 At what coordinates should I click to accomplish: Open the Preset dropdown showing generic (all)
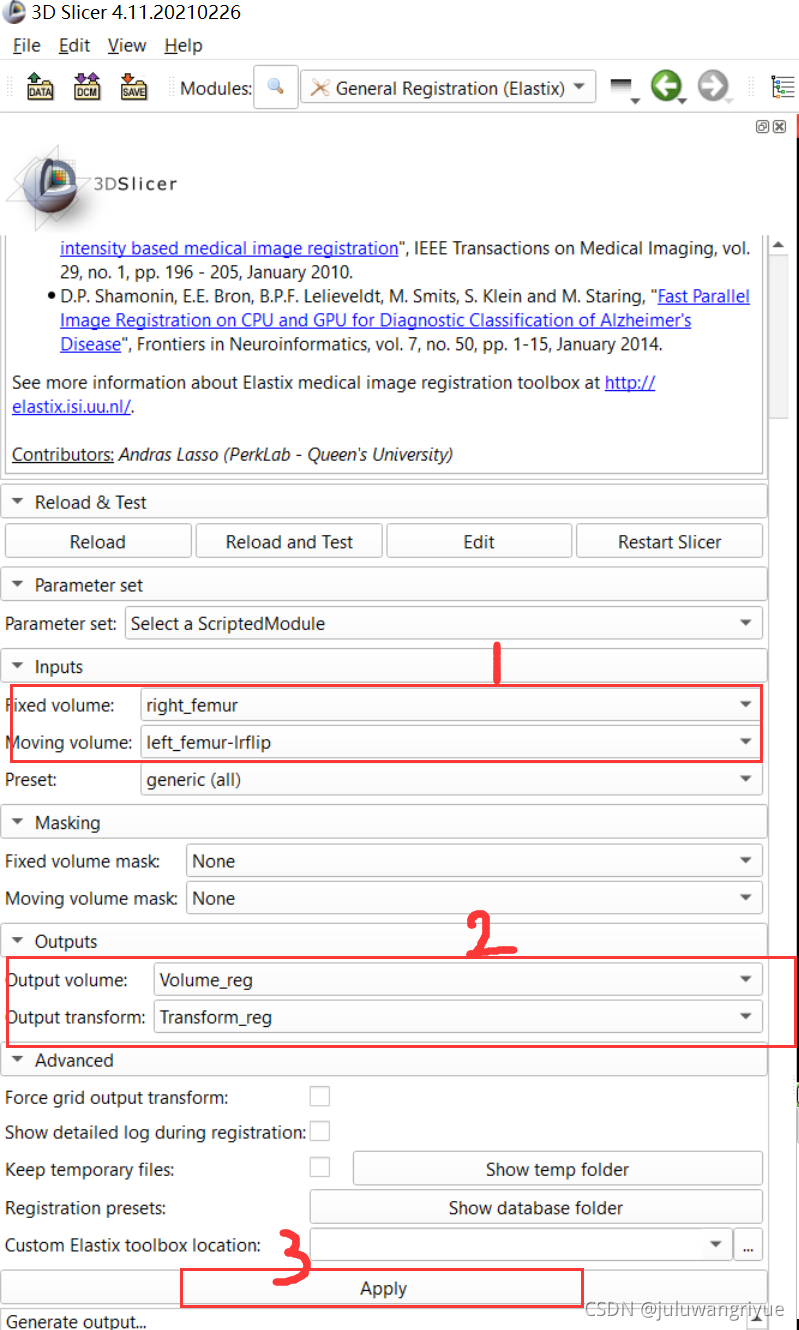tap(451, 779)
